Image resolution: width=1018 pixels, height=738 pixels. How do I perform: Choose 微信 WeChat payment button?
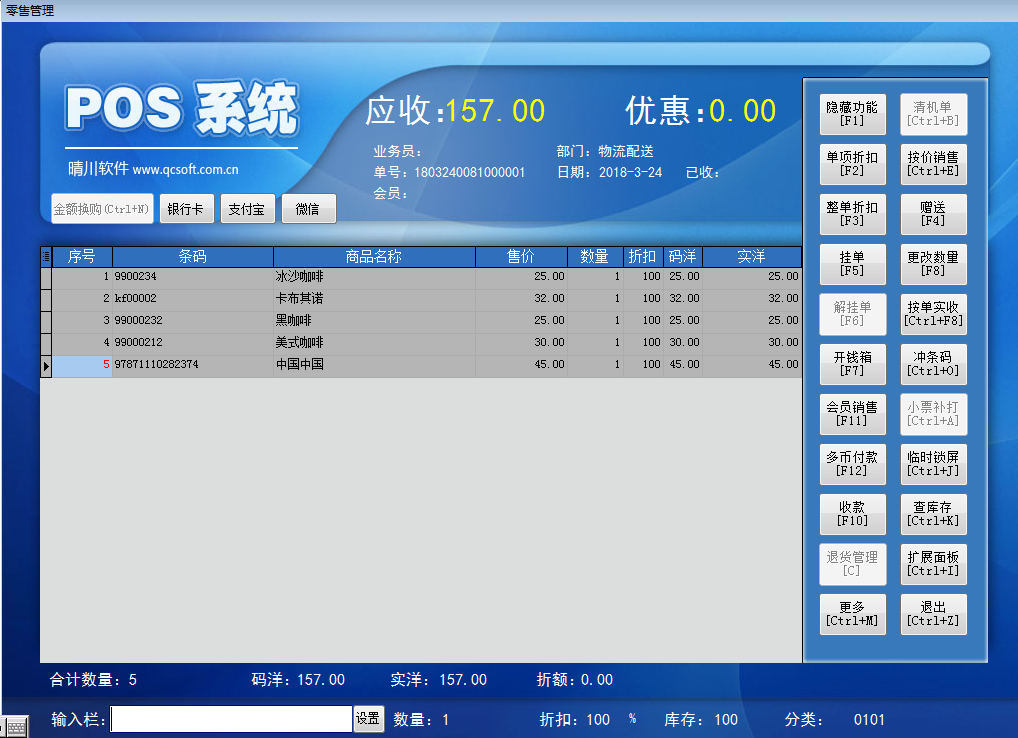[x=308, y=209]
